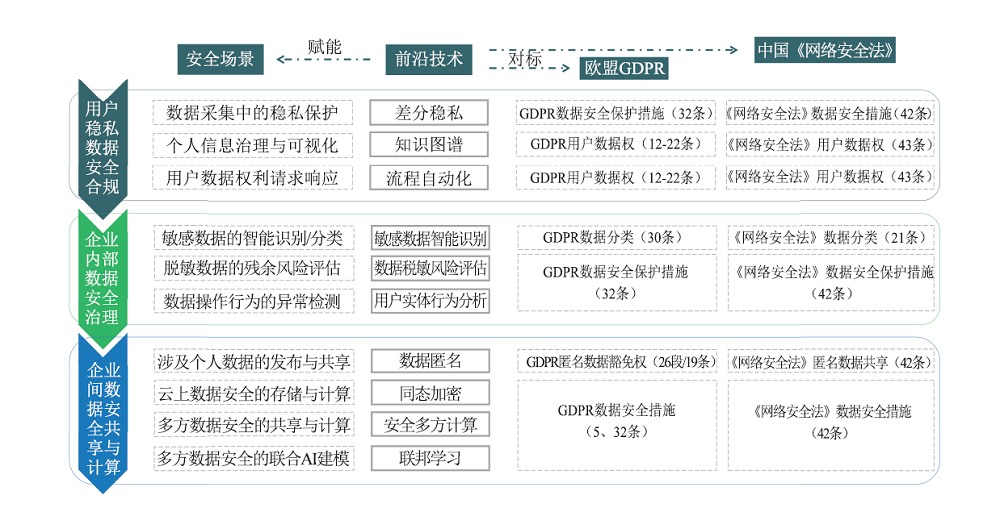Viewport: 1000px width, 508px height.
Task: Click GDPR匿名数据豁免权（26段/19条） box
Action: click(617, 361)
